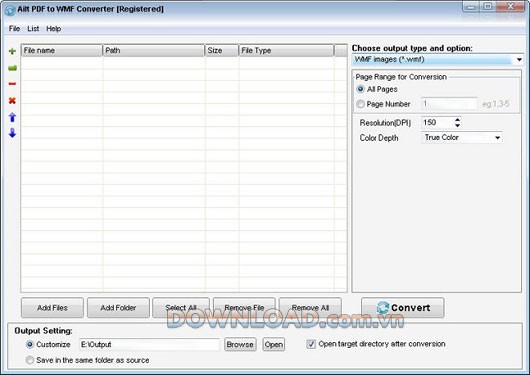Increase resolution DPI with up arrow
This screenshot has height=375, width=530.
457,120
